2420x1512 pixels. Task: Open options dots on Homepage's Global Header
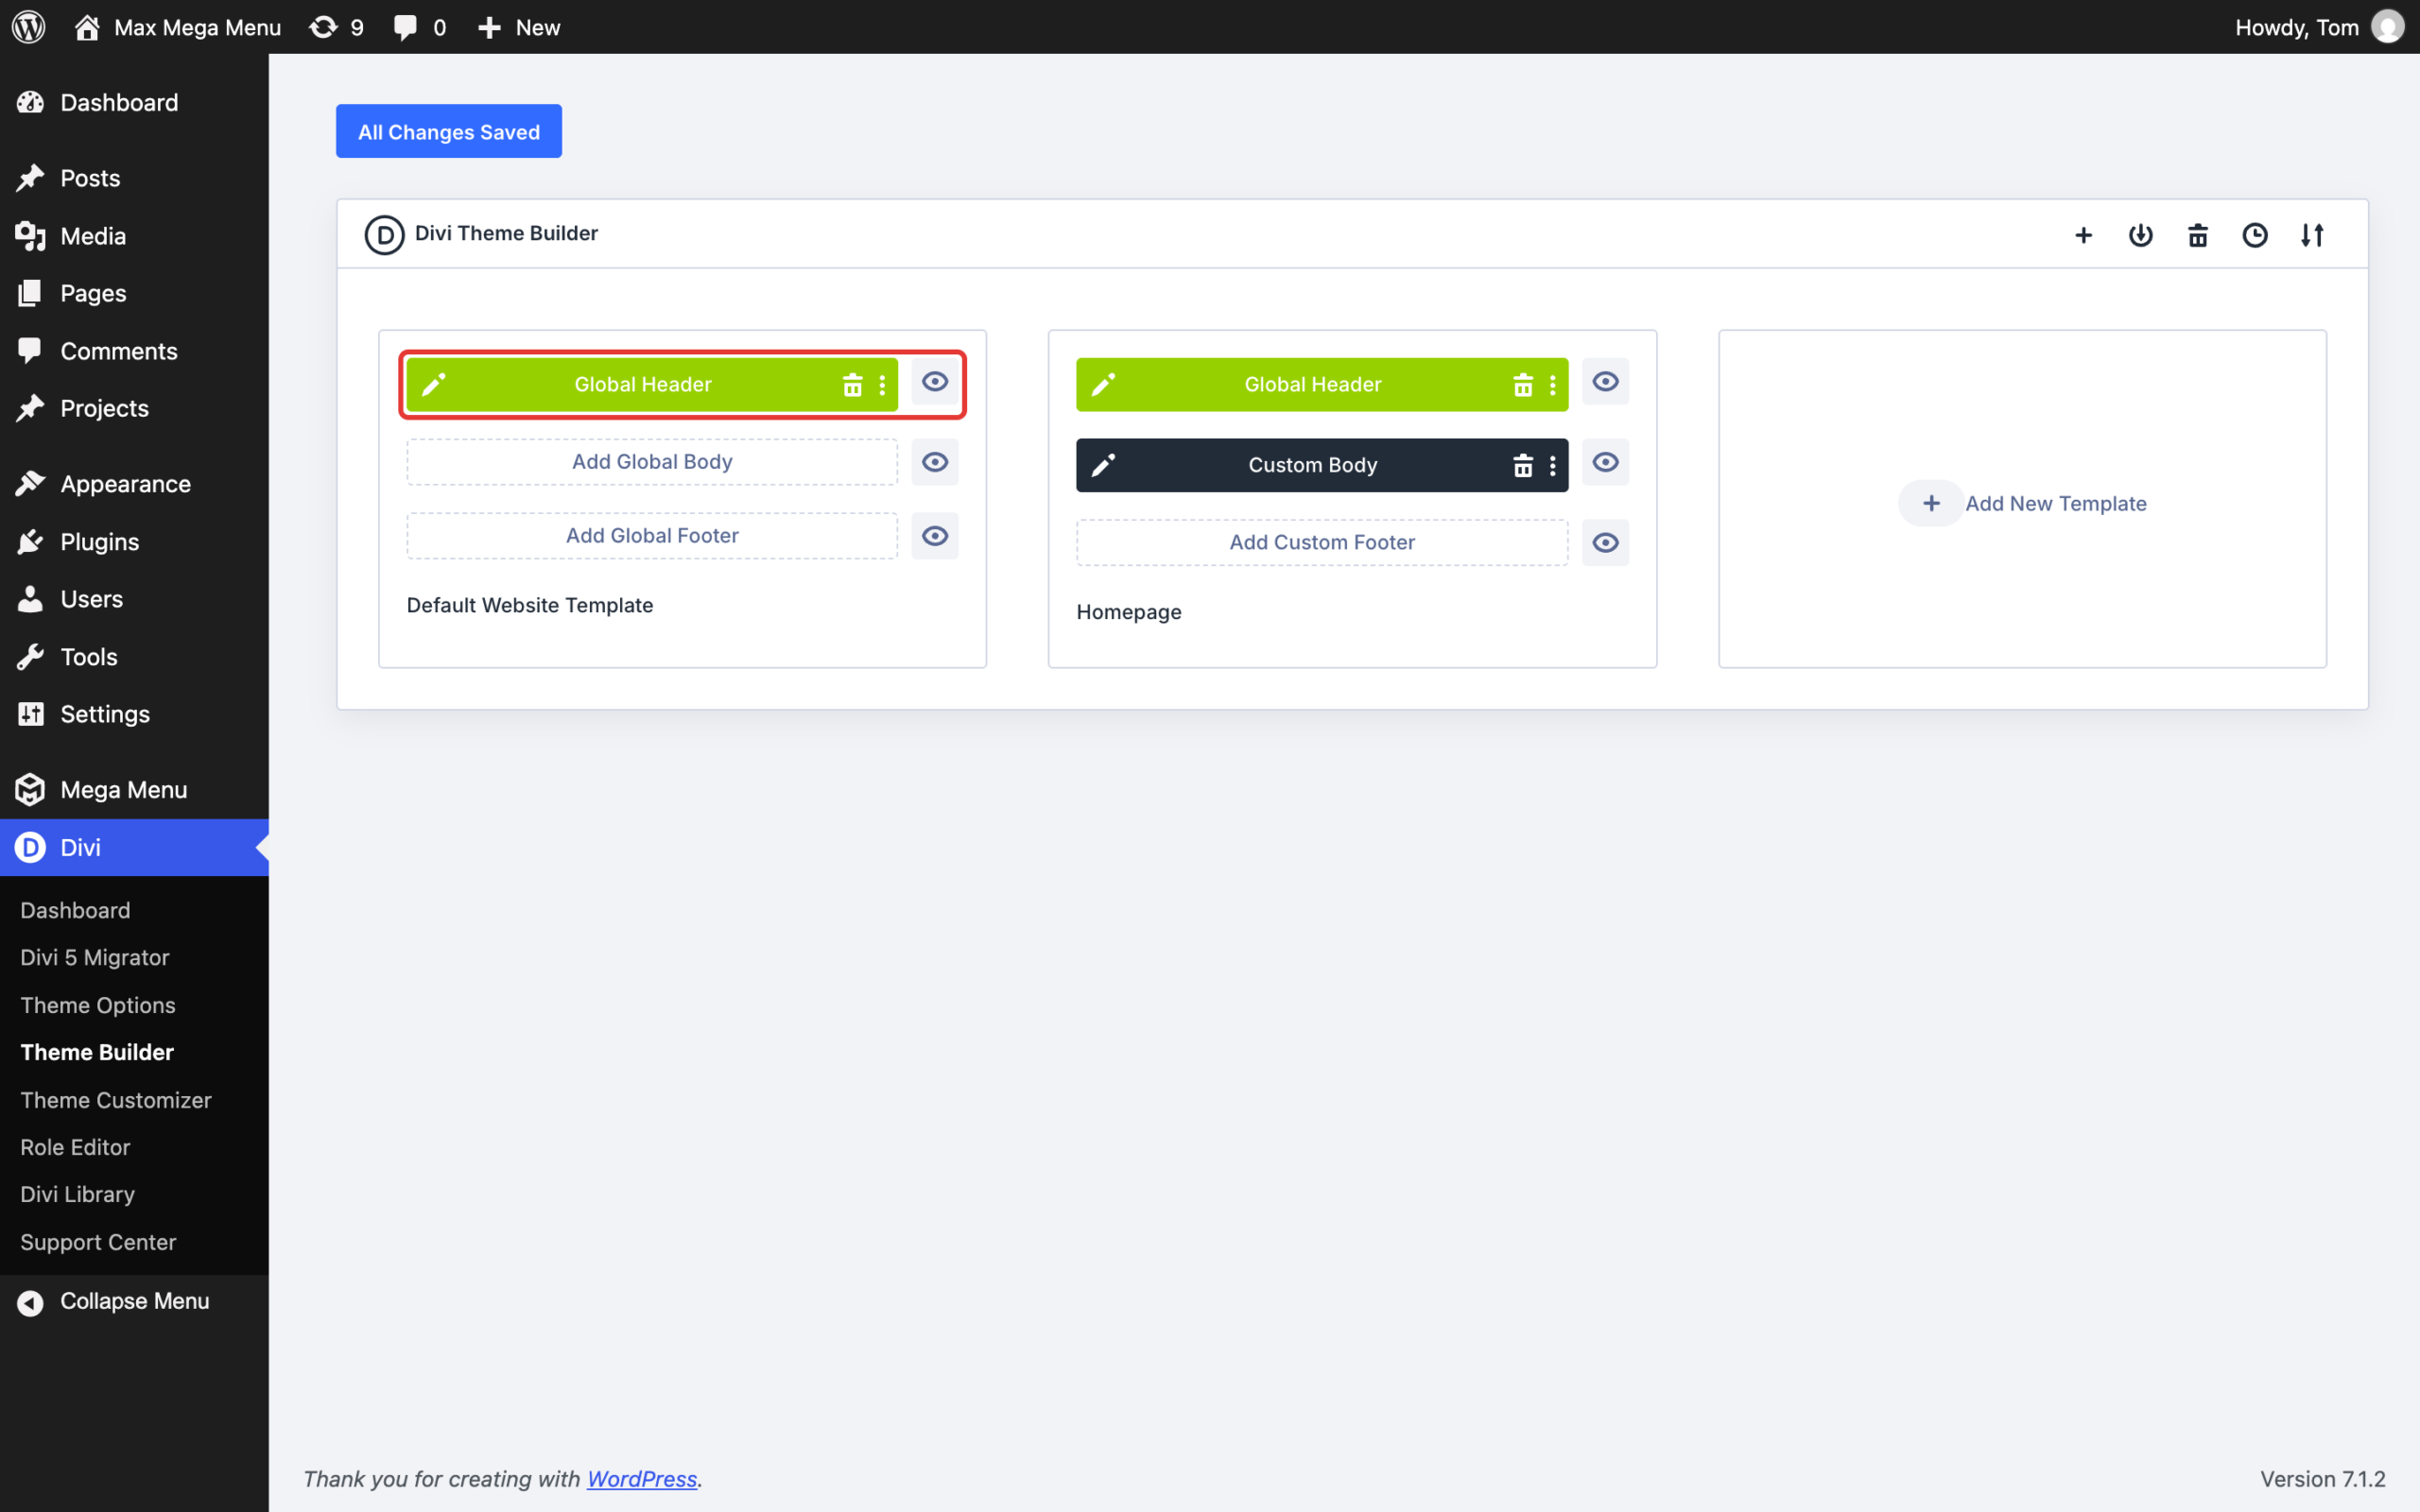point(1552,385)
